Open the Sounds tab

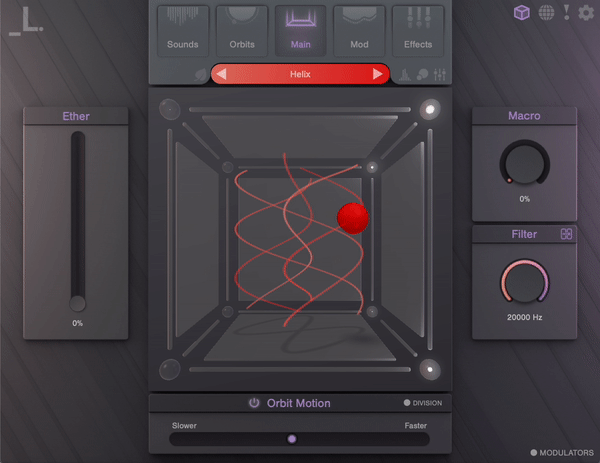pos(183,31)
